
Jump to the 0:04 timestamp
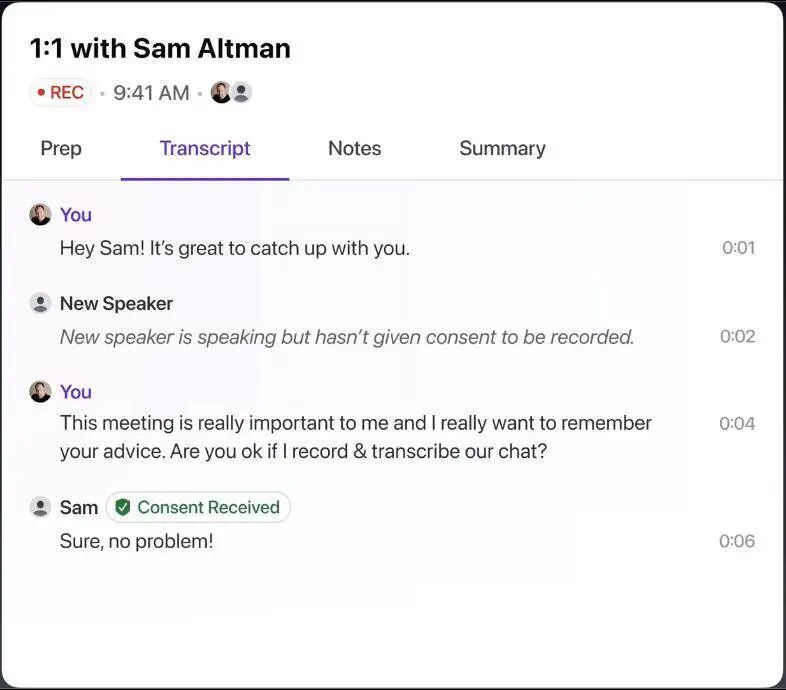tap(737, 423)
